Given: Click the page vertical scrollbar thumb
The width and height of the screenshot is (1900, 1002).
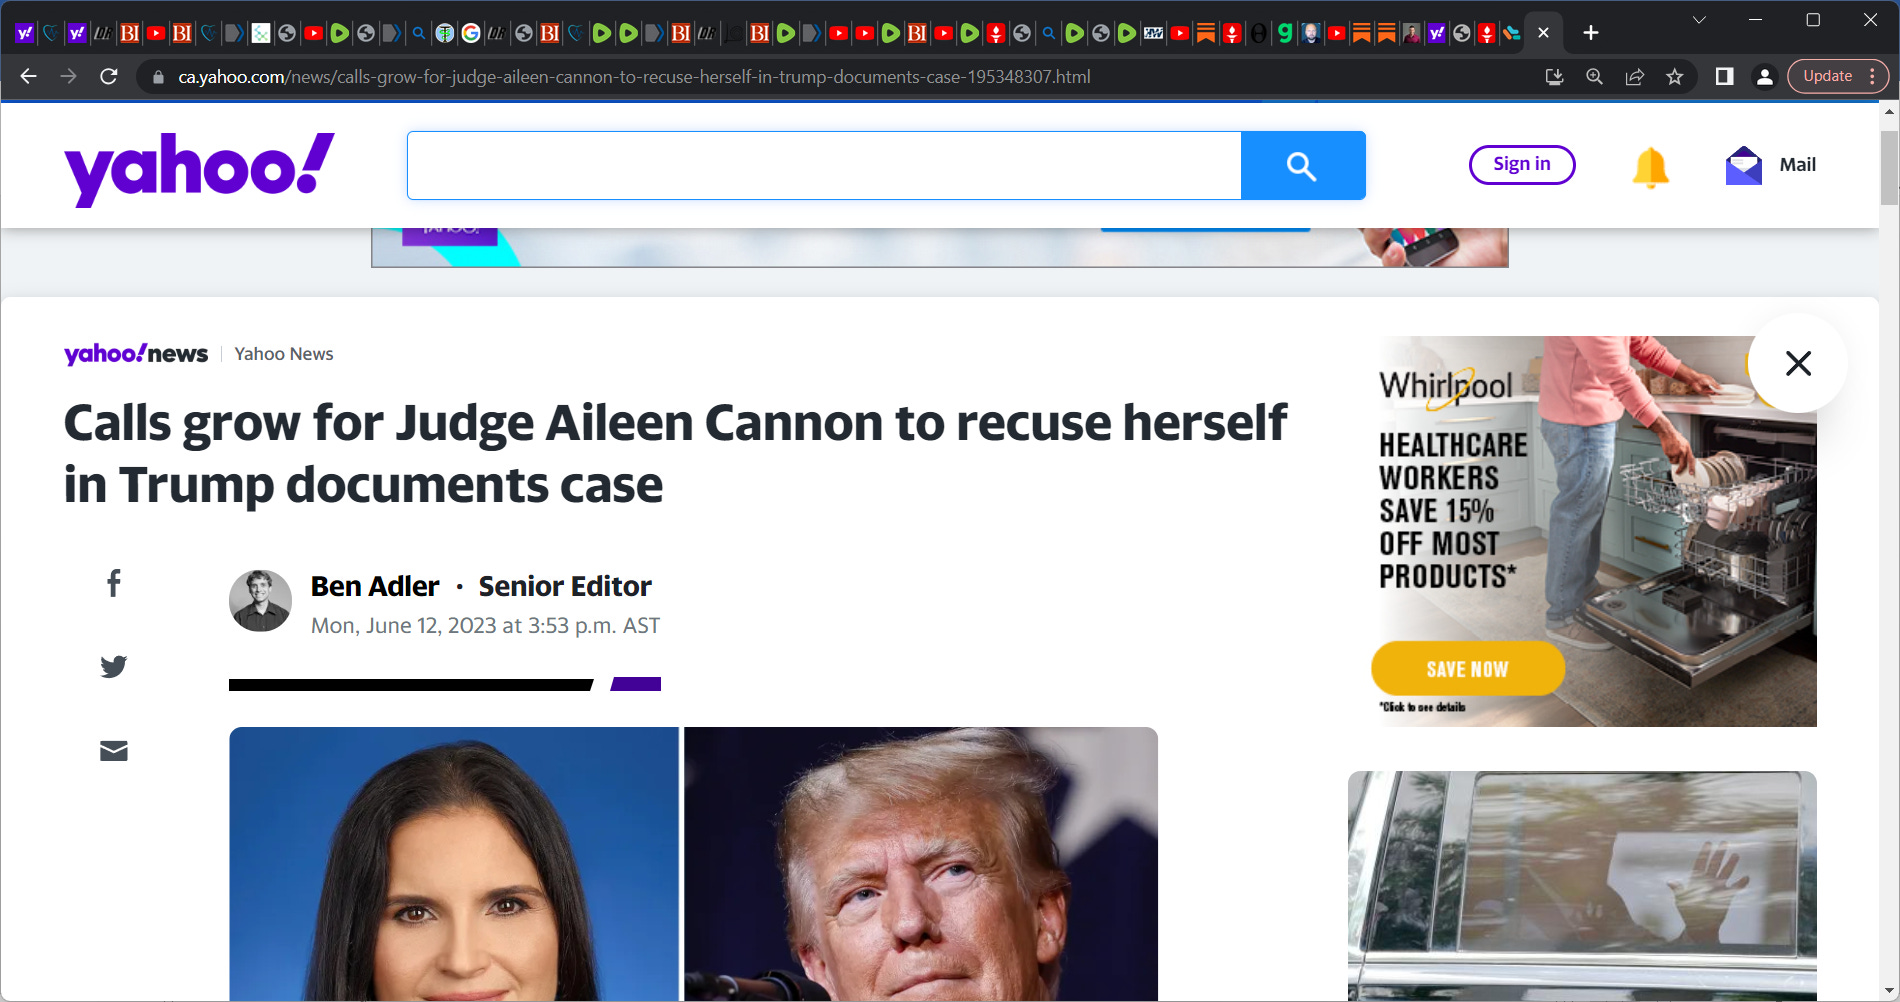Looking at the screenshot, I should pyautogui.click(x=1889, y=167).
